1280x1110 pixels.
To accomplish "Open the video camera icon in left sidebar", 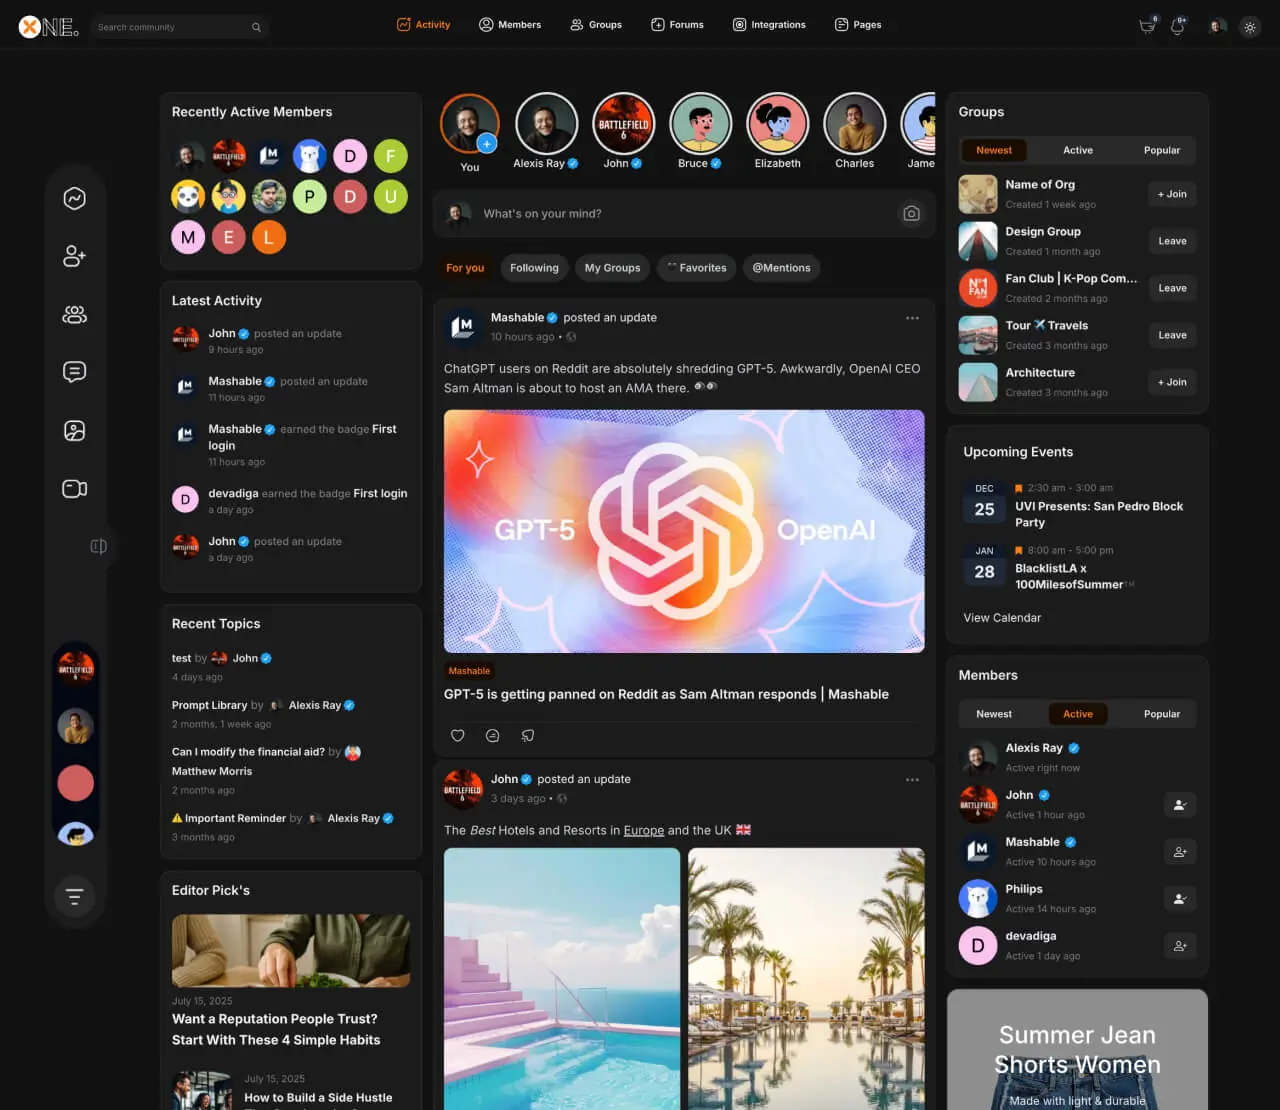I will point(74,489).
